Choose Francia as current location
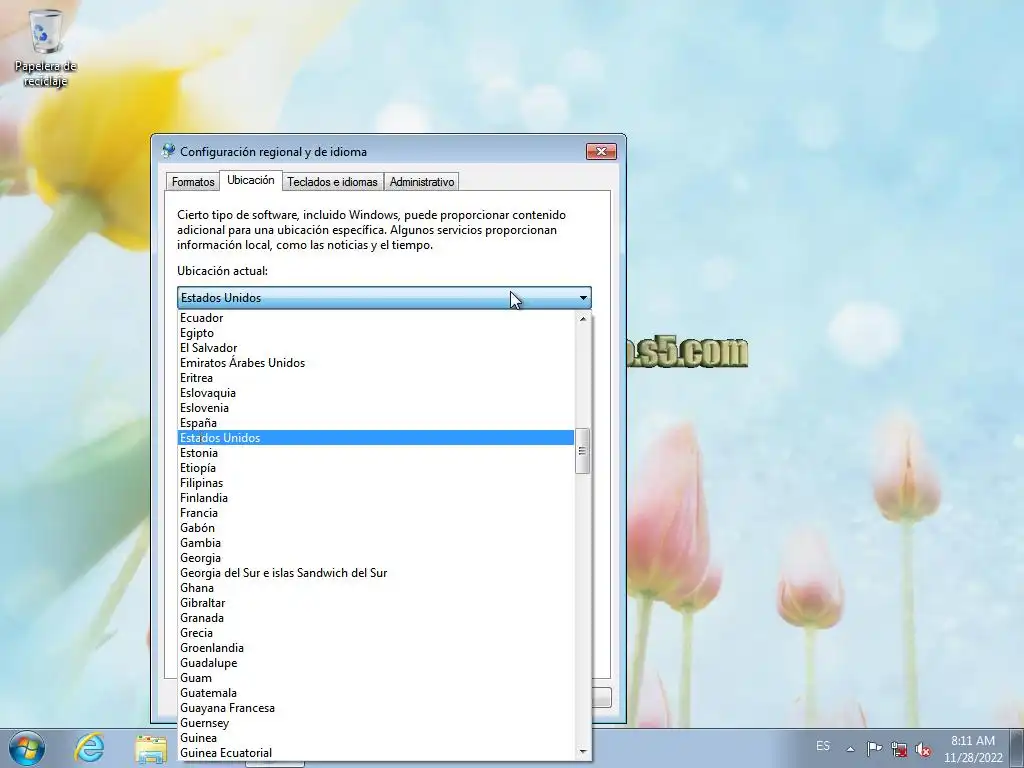This screenshot has height=768, width=1024. tap(376, 513)
